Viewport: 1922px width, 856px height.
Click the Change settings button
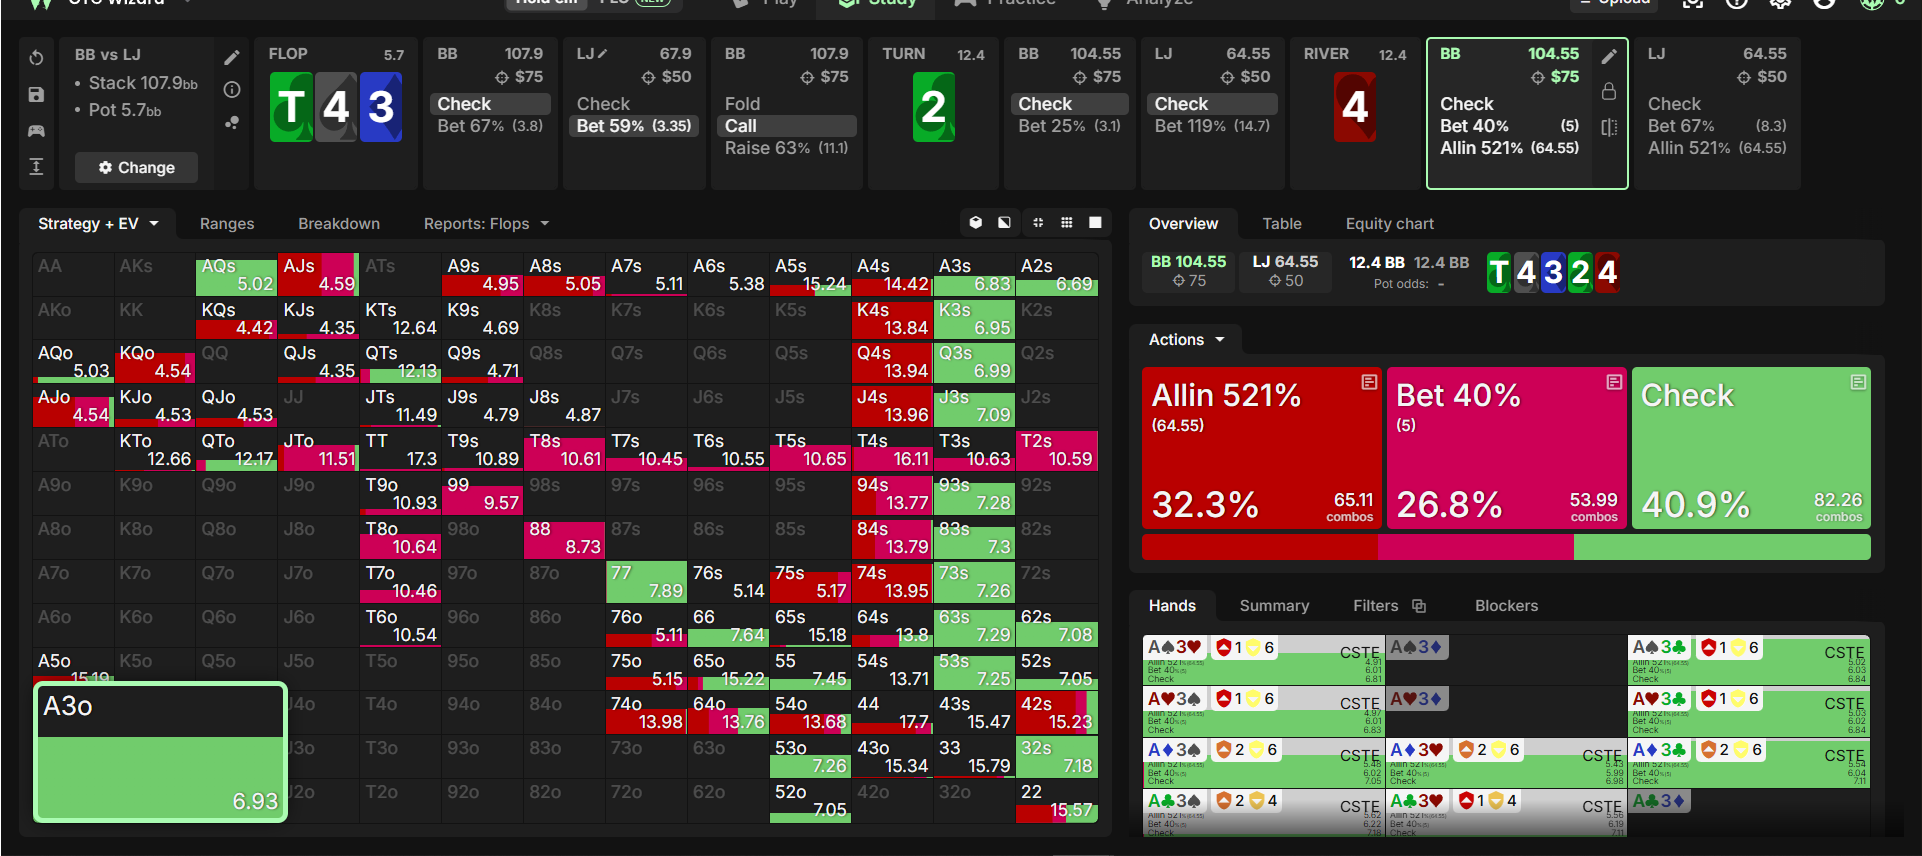point(136,168)
